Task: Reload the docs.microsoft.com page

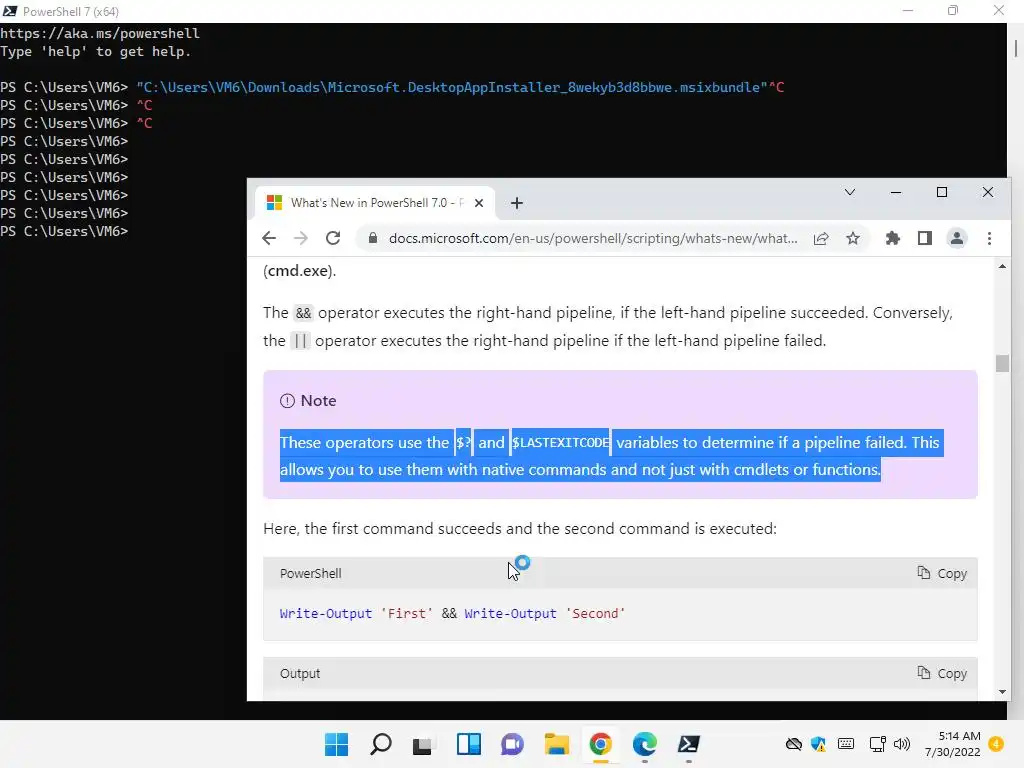Action: click(333, 238)
